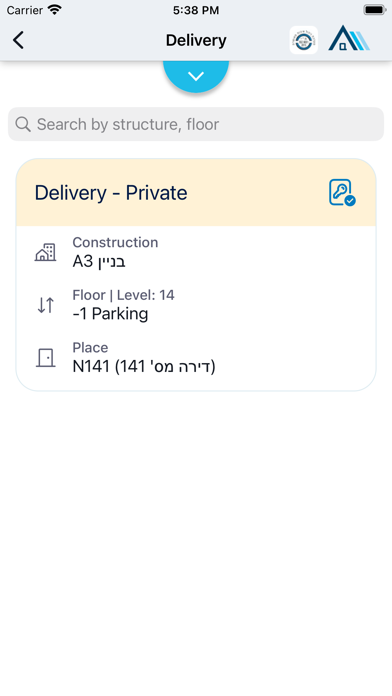The image size is (392, 696).
Task: Tap the Floor | Level: 14 label
Action: tap(123, 295)
